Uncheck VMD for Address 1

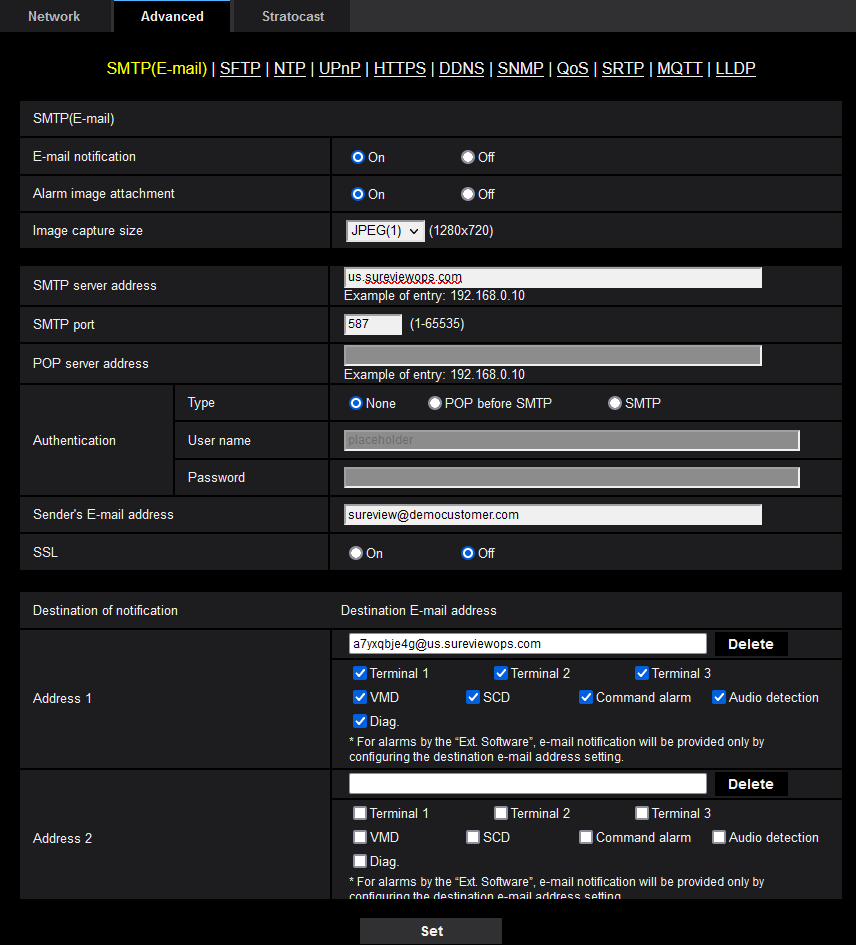point(360,697)
